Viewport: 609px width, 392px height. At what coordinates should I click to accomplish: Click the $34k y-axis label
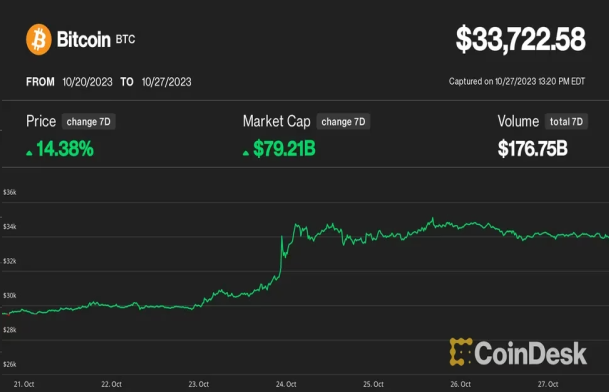(x=10, y=226)
